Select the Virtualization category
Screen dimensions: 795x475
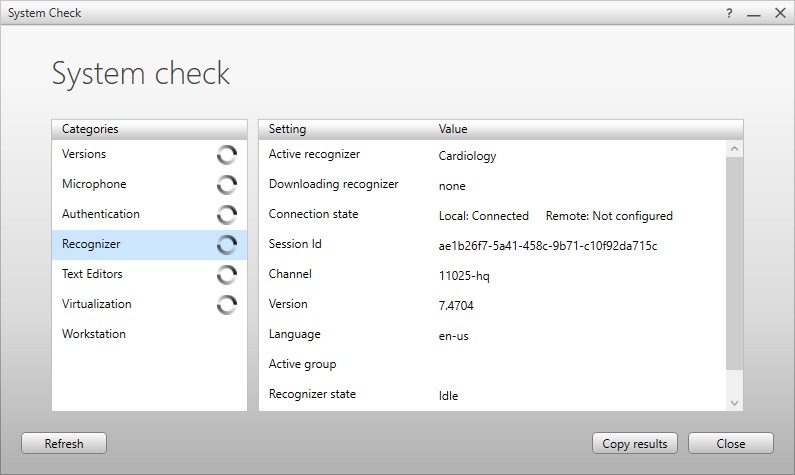[x=96, y=304]
